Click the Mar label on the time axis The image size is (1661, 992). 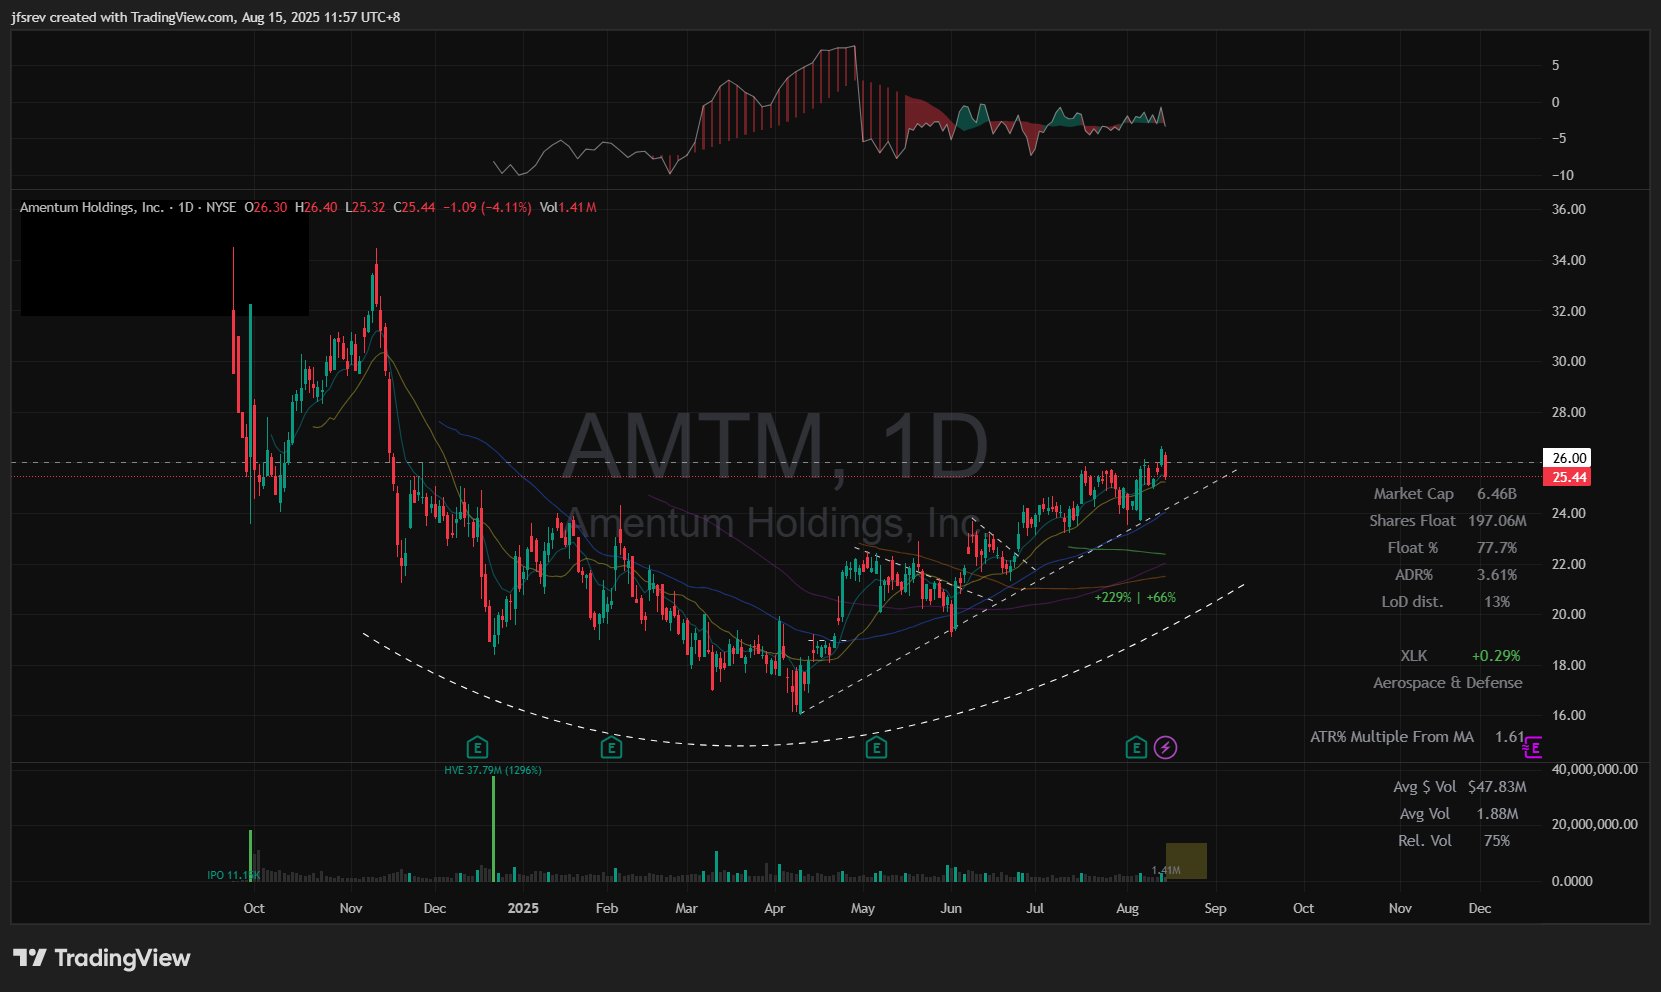(x=686, y=908)
